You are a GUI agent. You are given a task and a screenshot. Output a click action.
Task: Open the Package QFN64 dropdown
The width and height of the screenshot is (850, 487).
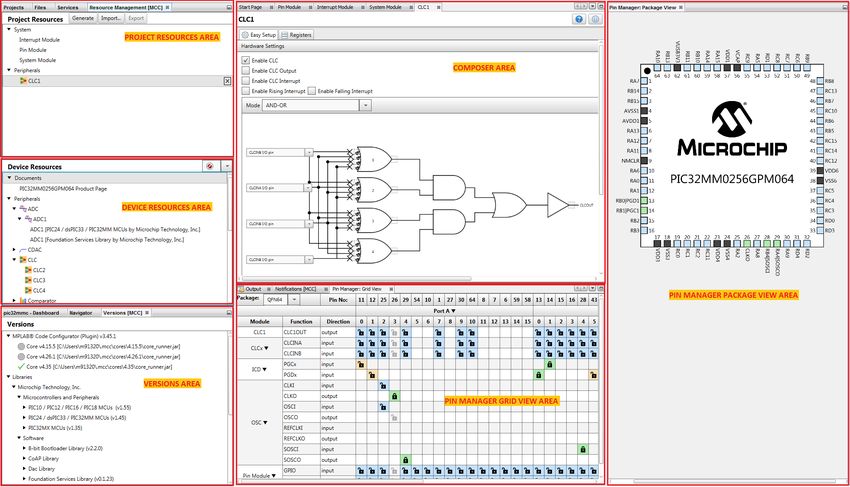coord(294,299)
